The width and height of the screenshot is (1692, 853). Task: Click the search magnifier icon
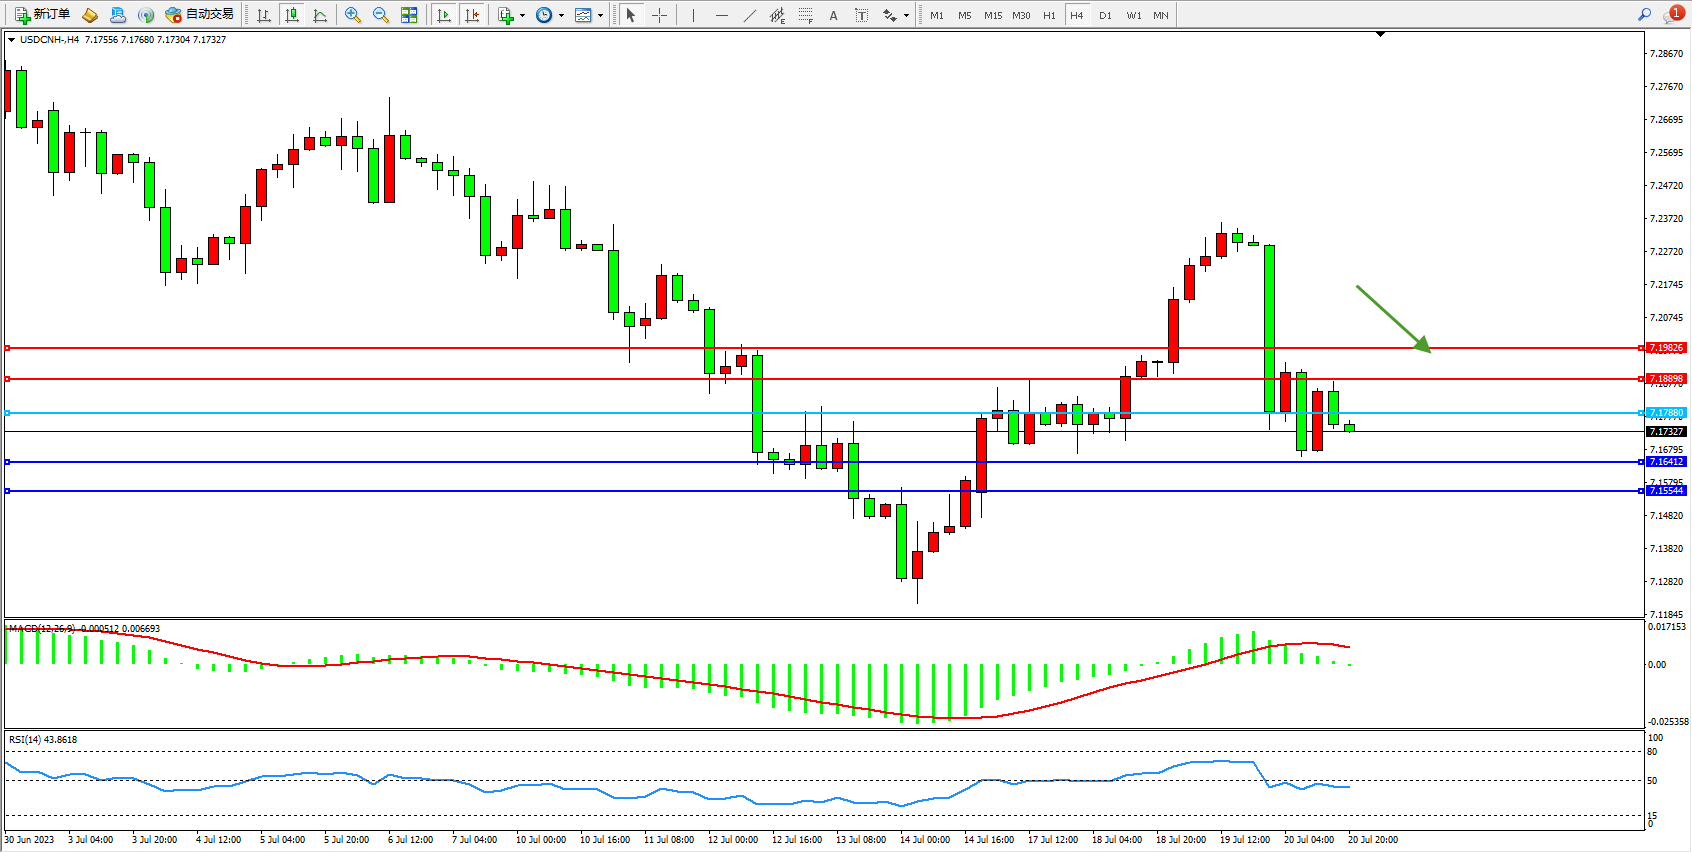click(x=1645, y=14)
